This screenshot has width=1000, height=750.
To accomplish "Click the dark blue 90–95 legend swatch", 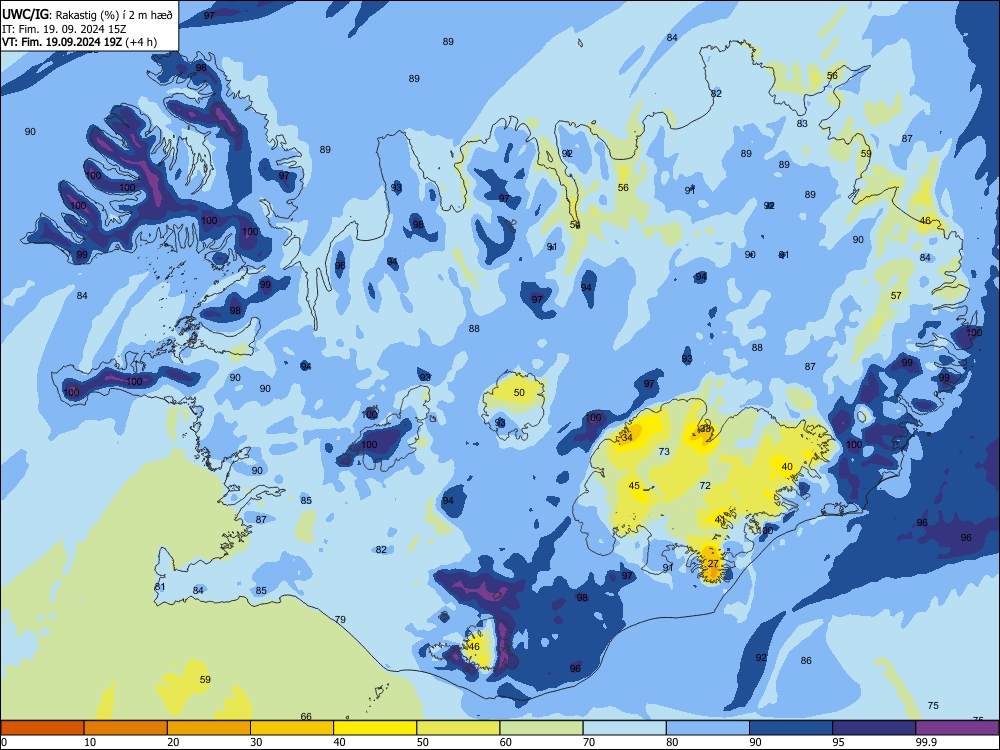I will [x=791, y=728].
